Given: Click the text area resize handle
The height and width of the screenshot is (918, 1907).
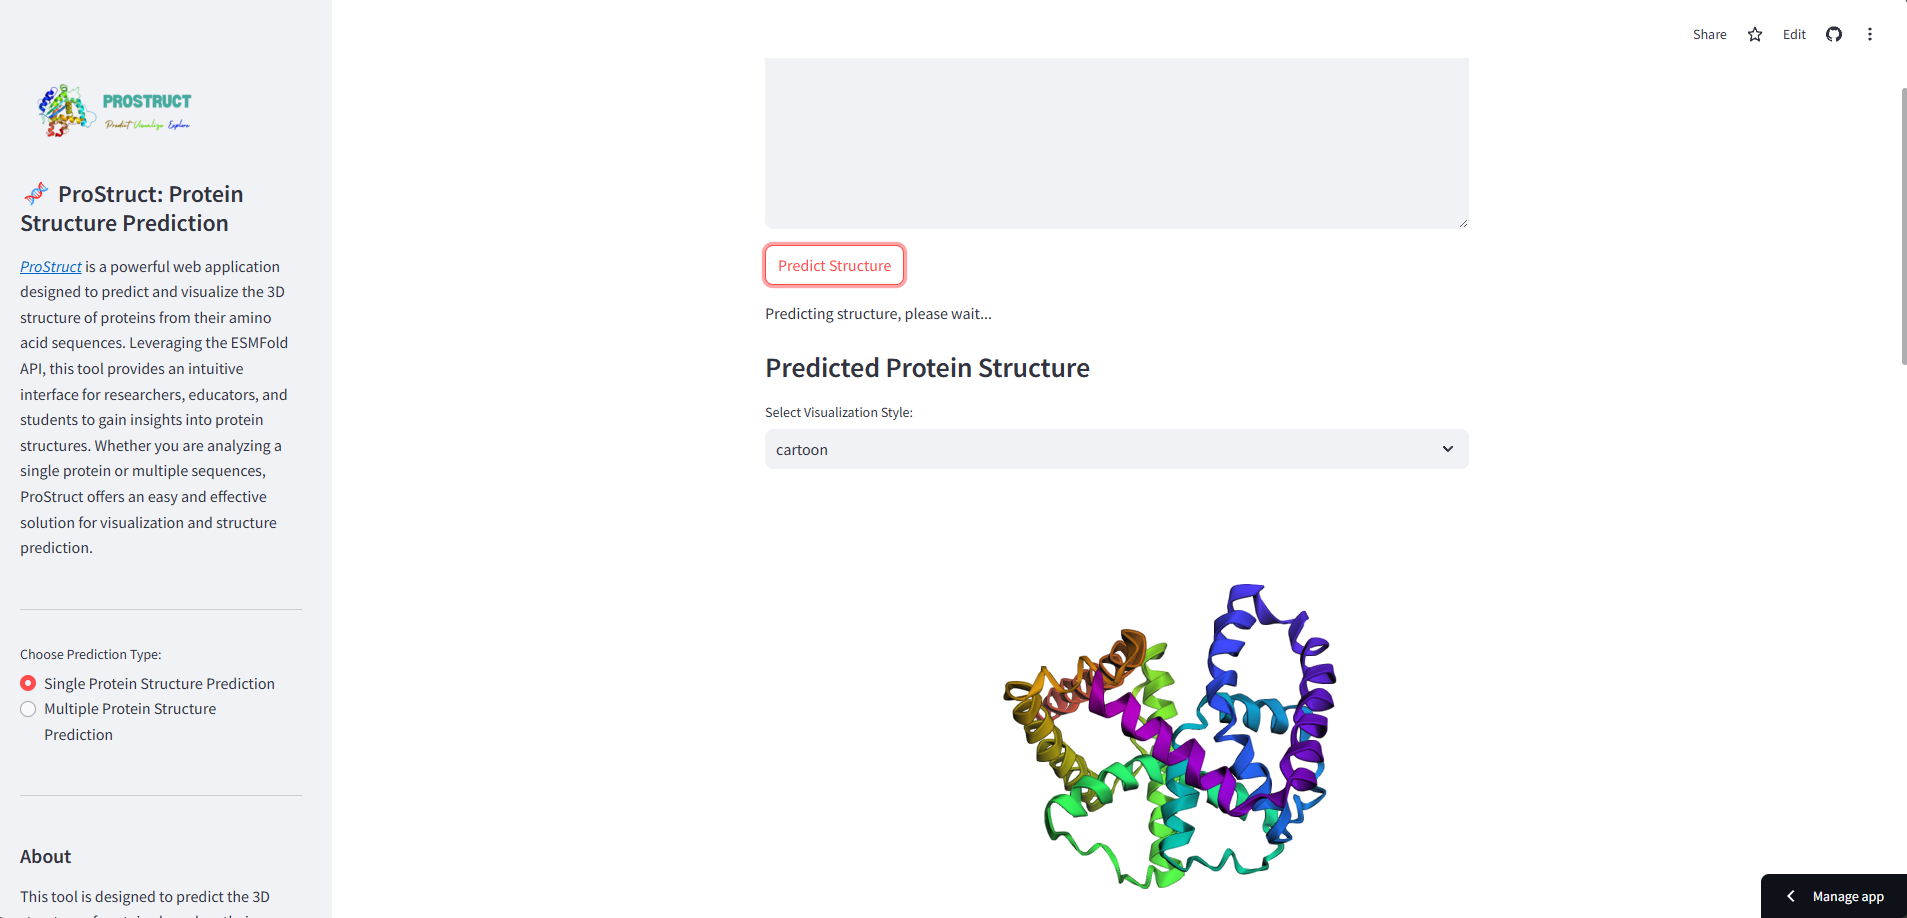Looking at the screenshot, I should coord(1463,223).
